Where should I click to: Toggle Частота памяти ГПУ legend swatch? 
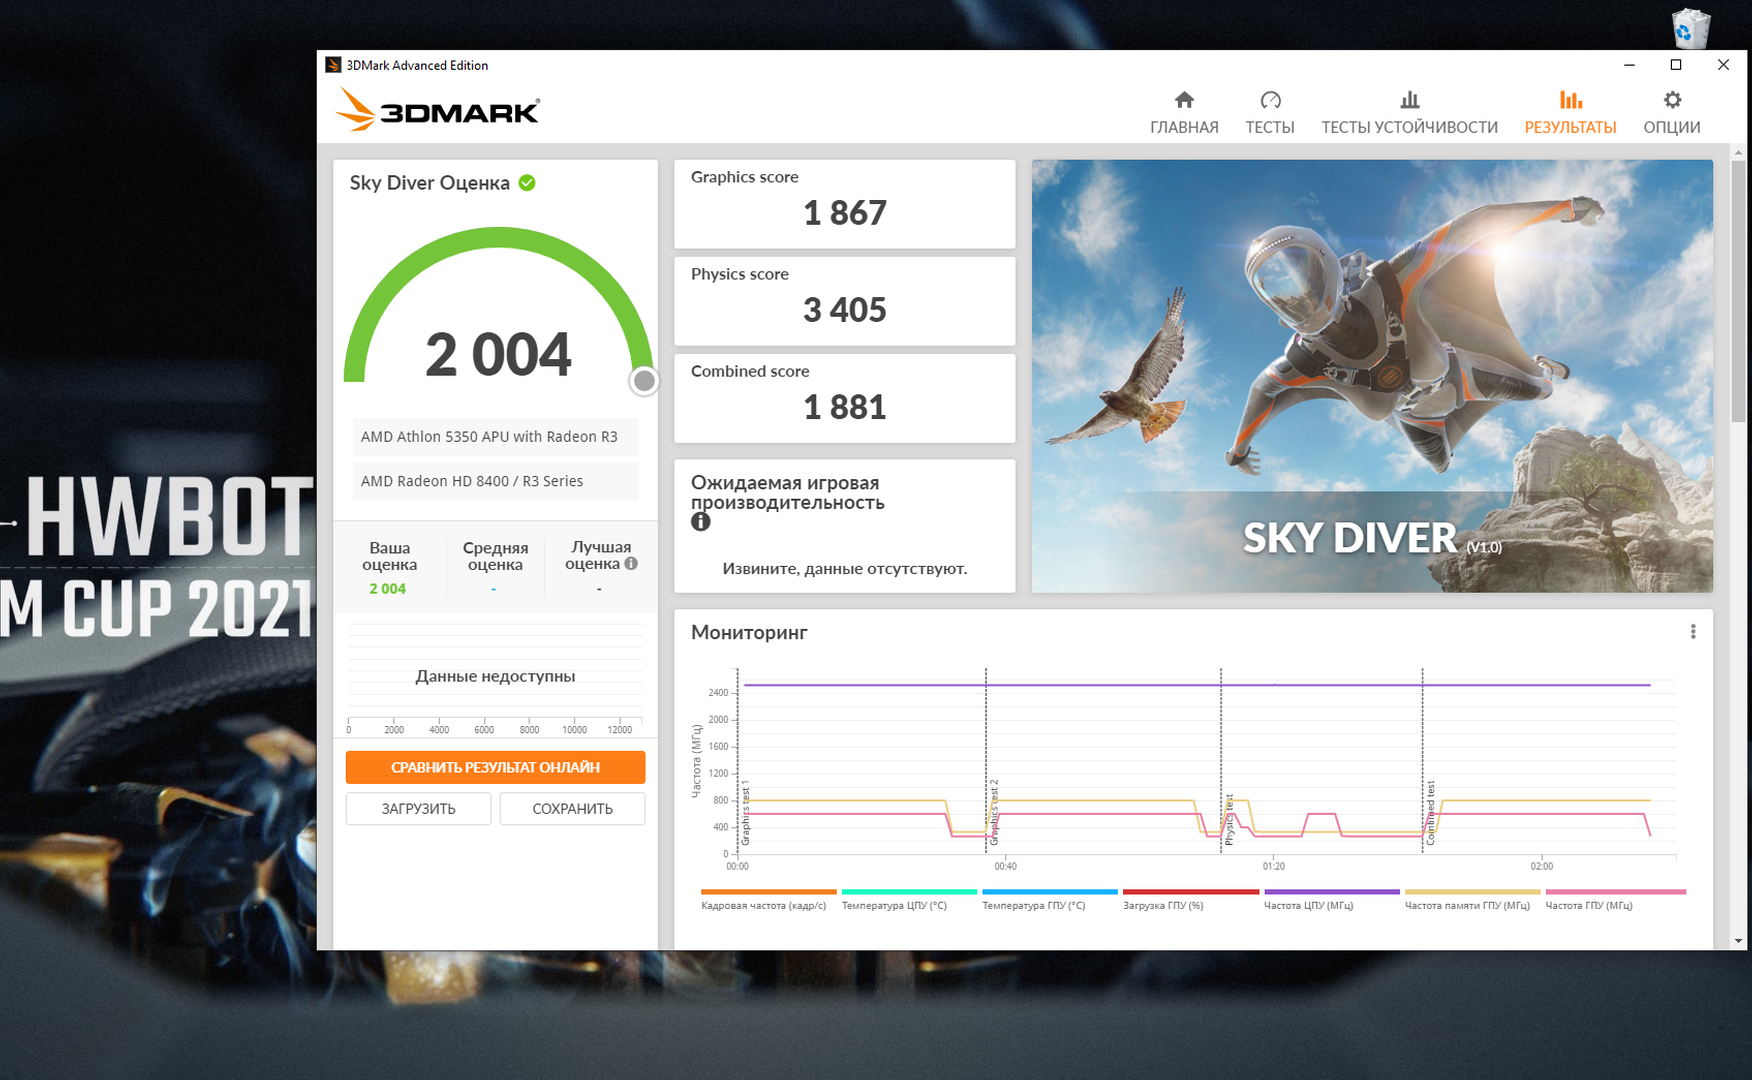point(1472,891)
